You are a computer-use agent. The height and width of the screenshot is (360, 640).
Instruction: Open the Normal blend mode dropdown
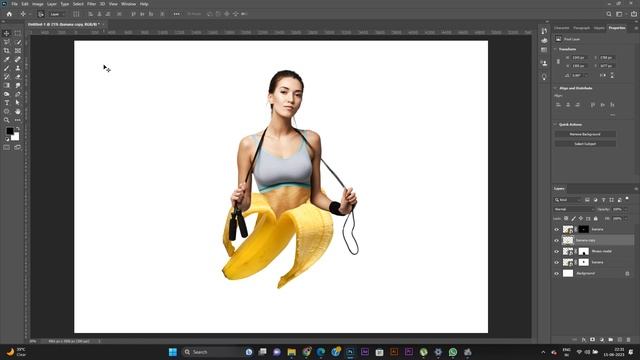coord(573,209)
